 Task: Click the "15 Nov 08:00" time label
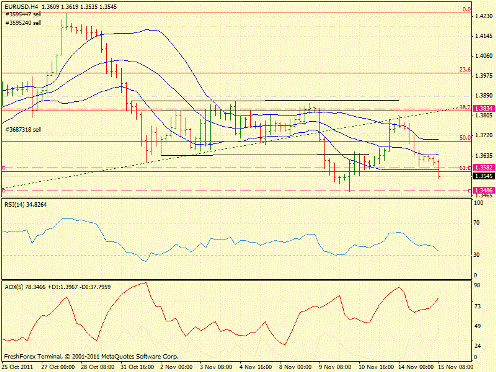point(456,367)
